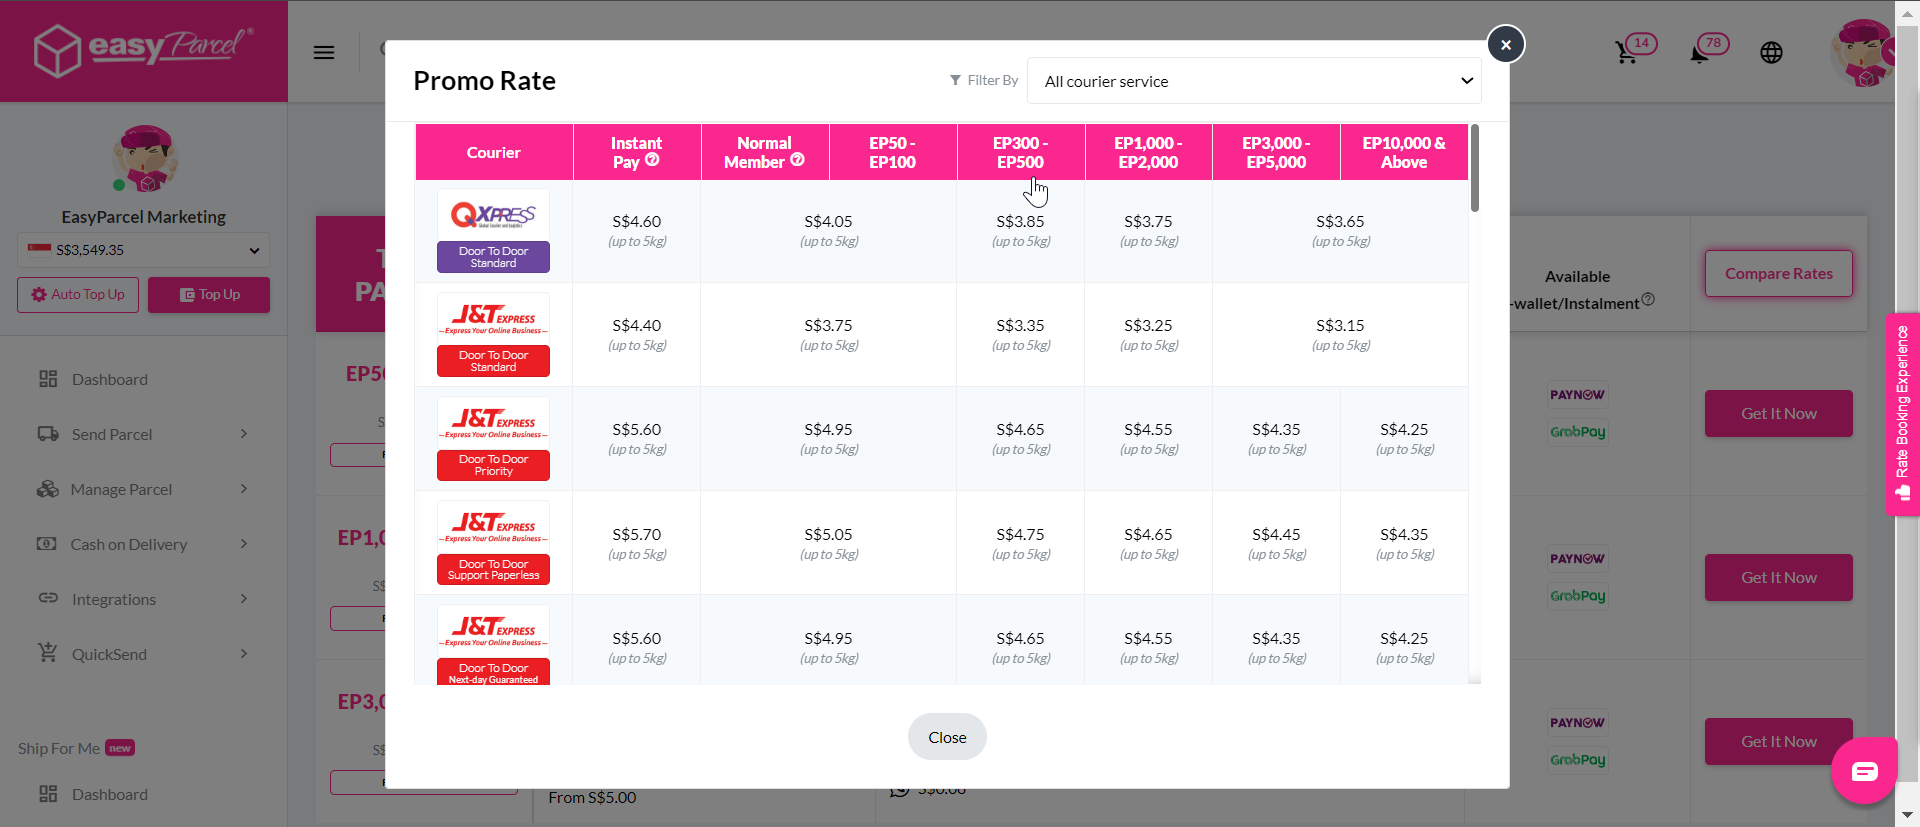Click the sidebar mascot profile picture

point(144,159)
